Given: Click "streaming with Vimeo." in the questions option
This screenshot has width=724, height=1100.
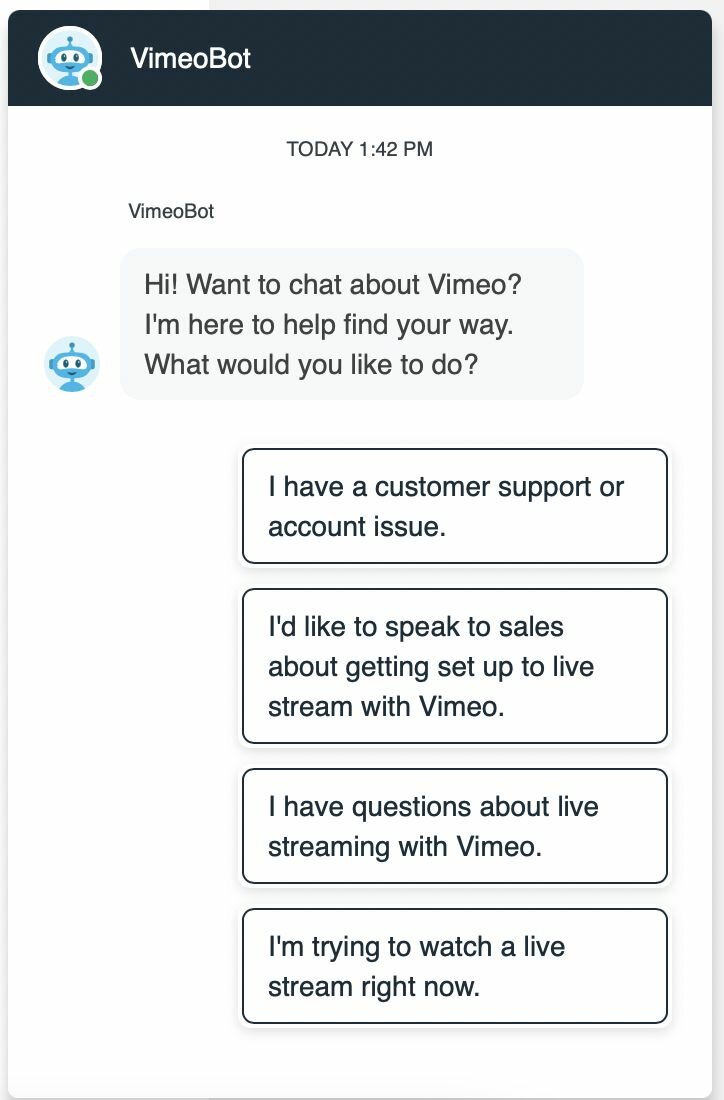Looking at the screenshot, I should tap(404, 847).
